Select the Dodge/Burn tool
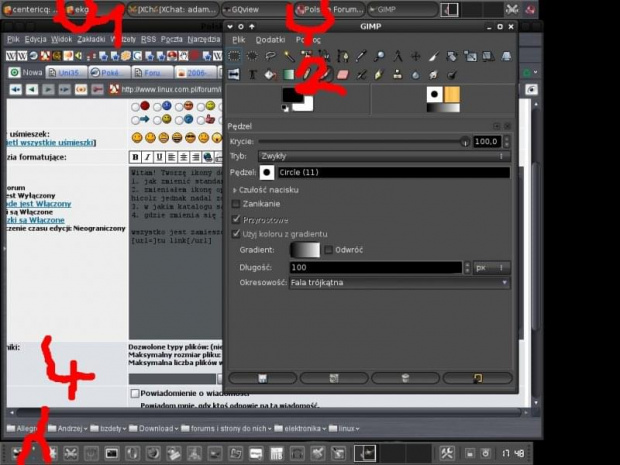 click(452, 74)
